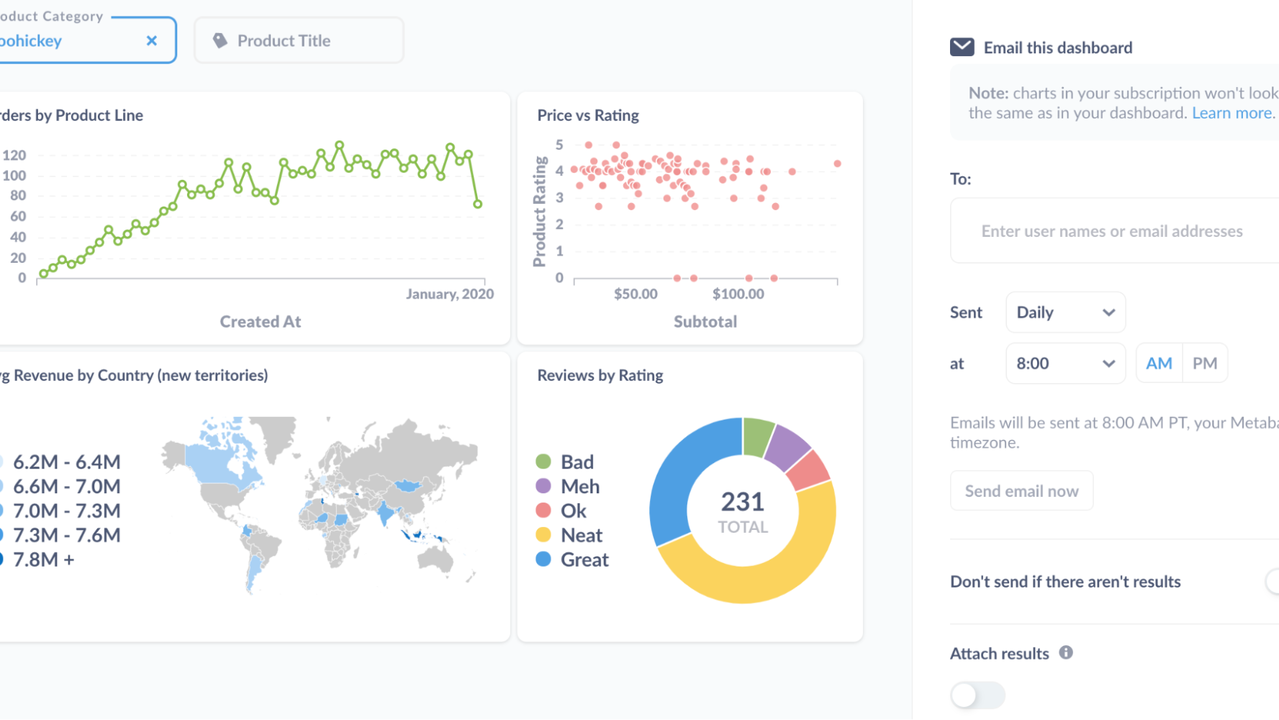The image size is (1279, 720).
Task: Open the Daily frequency dropdown
Action: [1065, 312]
